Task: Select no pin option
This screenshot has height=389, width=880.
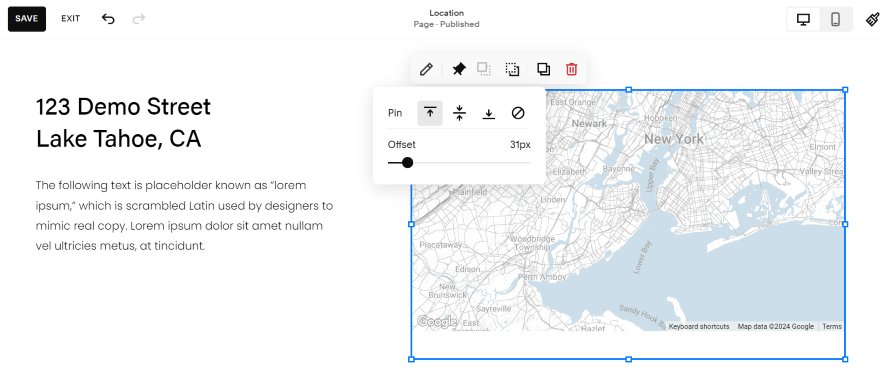Action: [x=518, y=113]
